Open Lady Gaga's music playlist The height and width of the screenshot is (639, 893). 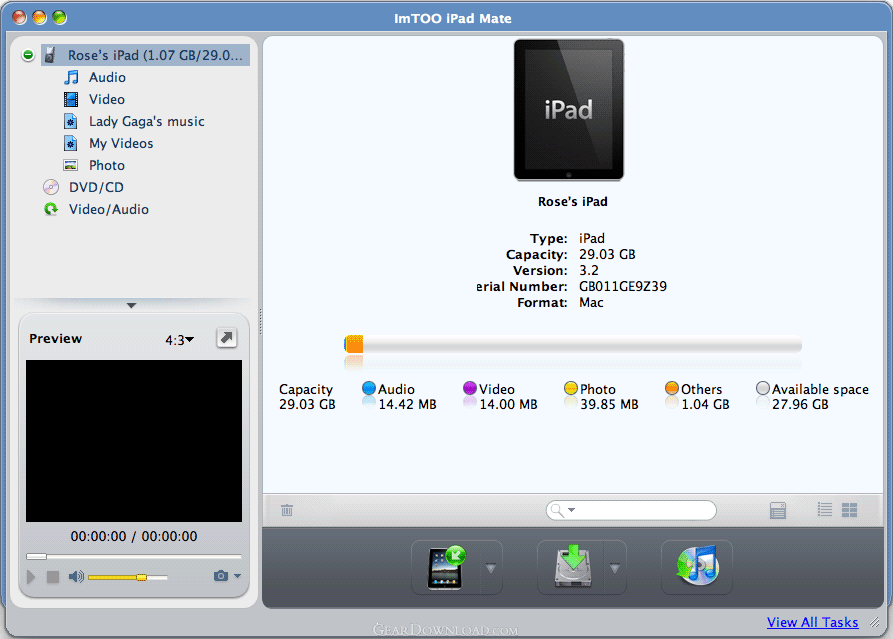(146, 121)
